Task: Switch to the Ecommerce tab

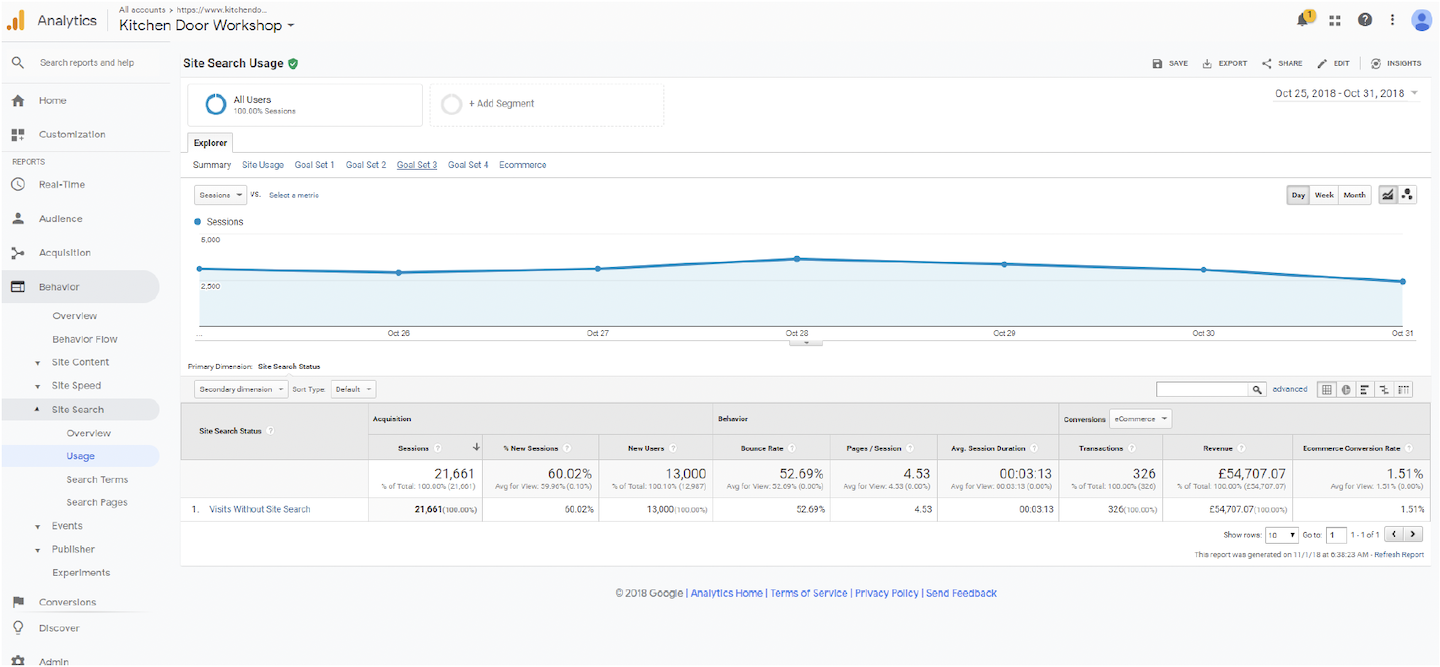Action: click(x=522, y=165)
